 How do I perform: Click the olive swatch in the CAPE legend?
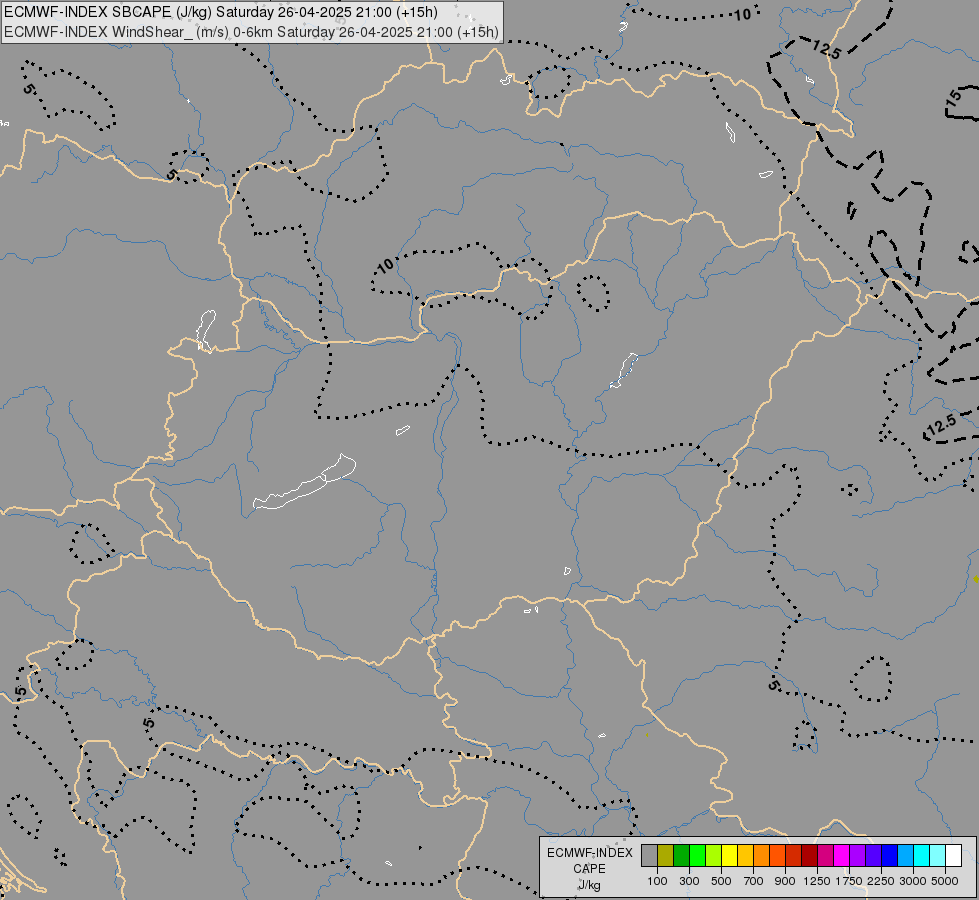click(x=666, y=856)
